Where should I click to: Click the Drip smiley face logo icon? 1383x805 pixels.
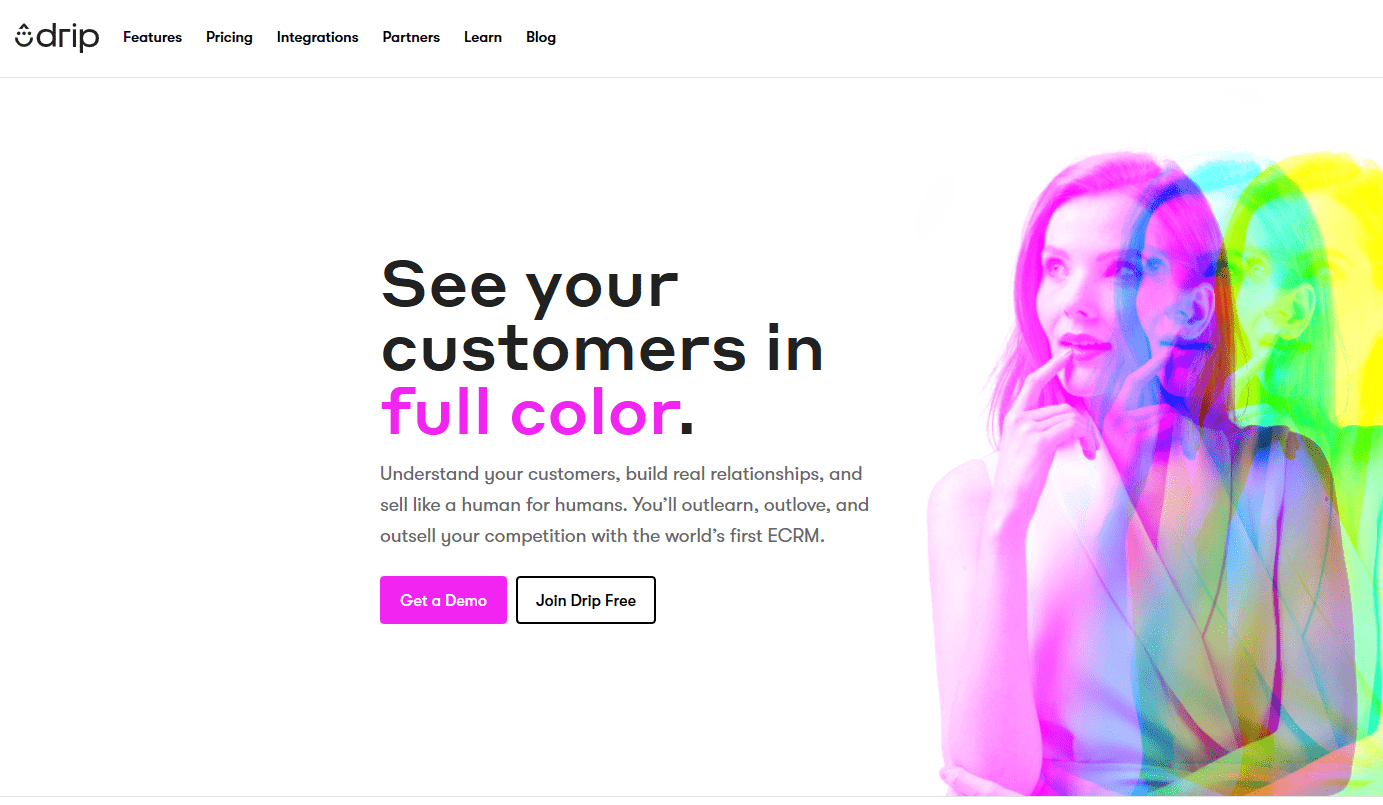click(x=24, y=37)
